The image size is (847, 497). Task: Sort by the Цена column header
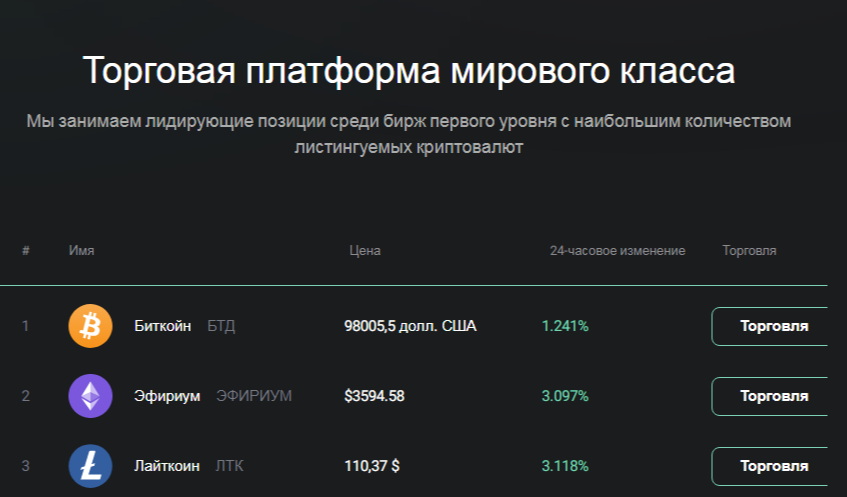pos(365,251)
